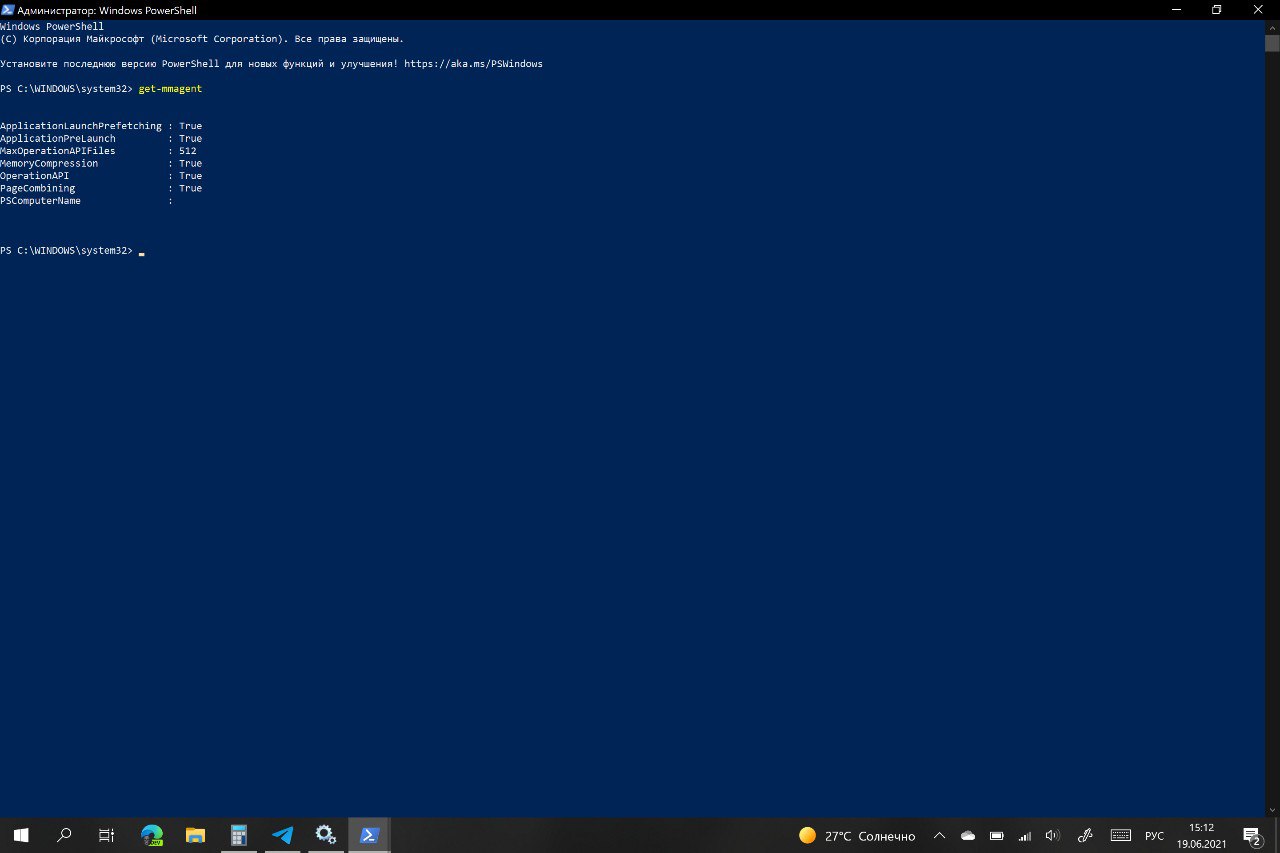Click the last prompt PS C:\WINDOWS\system32>
Screen dimensions: 1280x853
[x=66, y=251]
